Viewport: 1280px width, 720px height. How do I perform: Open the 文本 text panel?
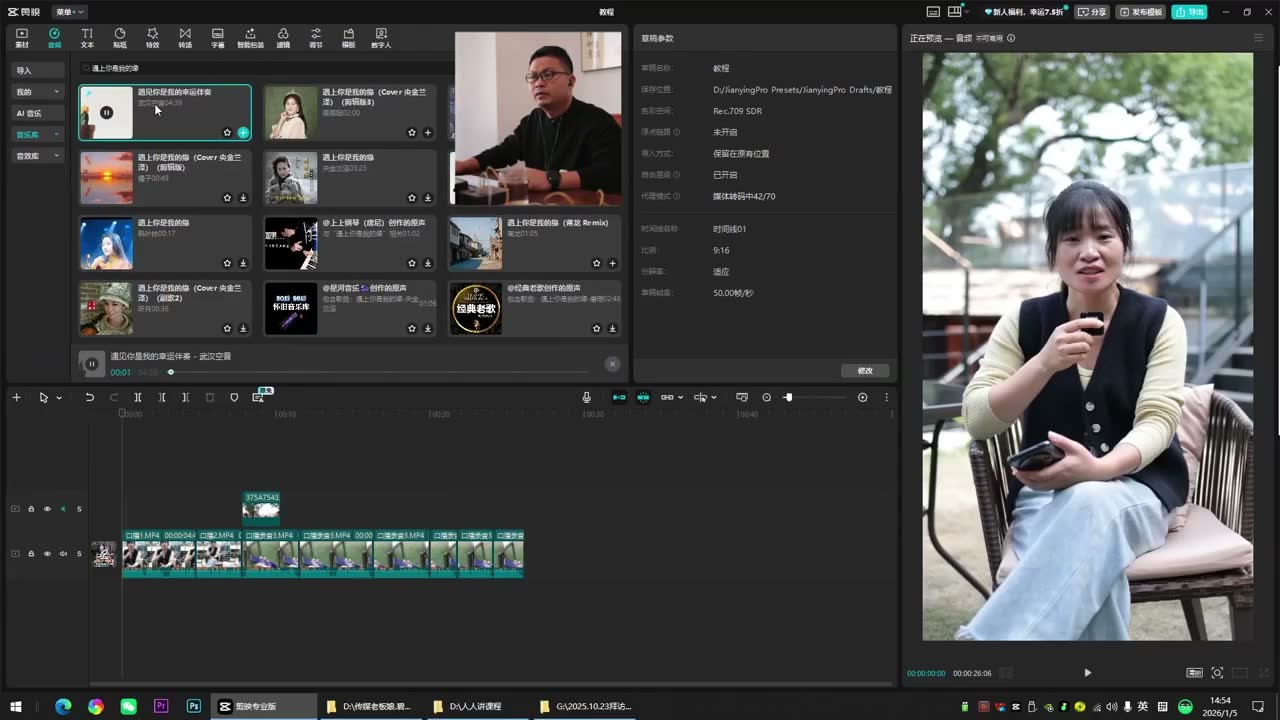pos(87,38)
